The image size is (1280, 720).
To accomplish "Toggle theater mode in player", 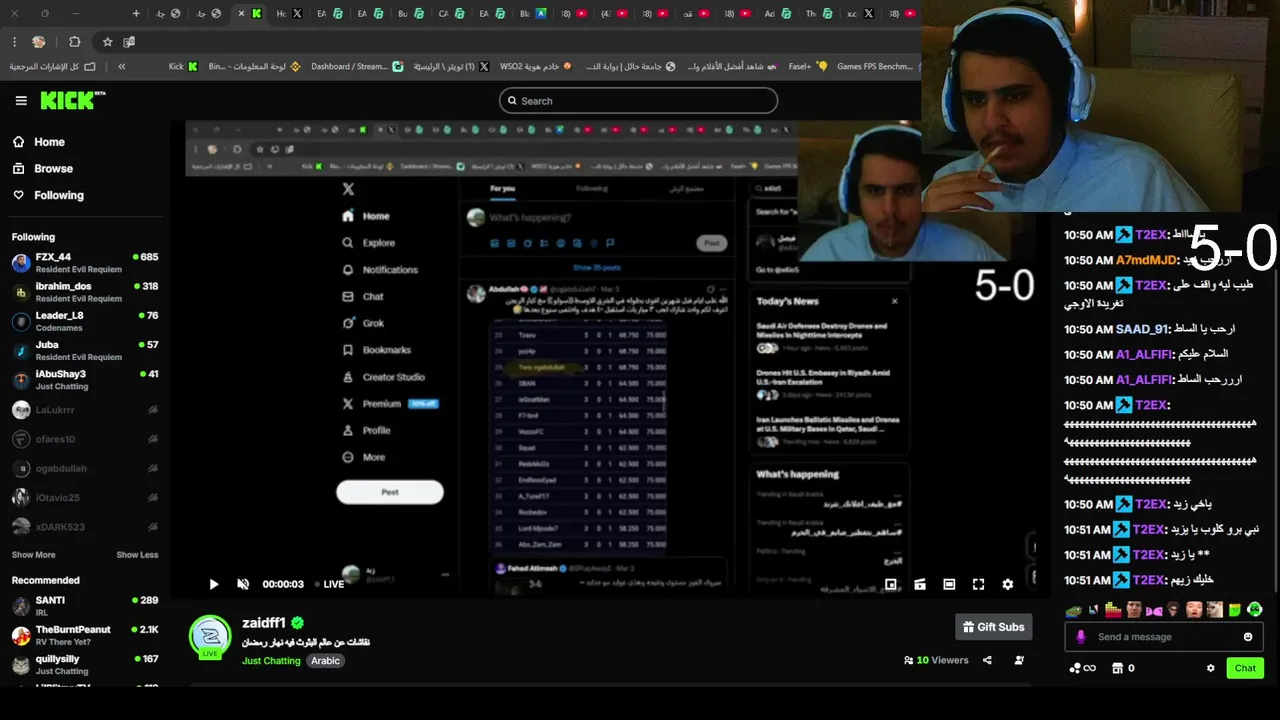I will pos(949,584).
